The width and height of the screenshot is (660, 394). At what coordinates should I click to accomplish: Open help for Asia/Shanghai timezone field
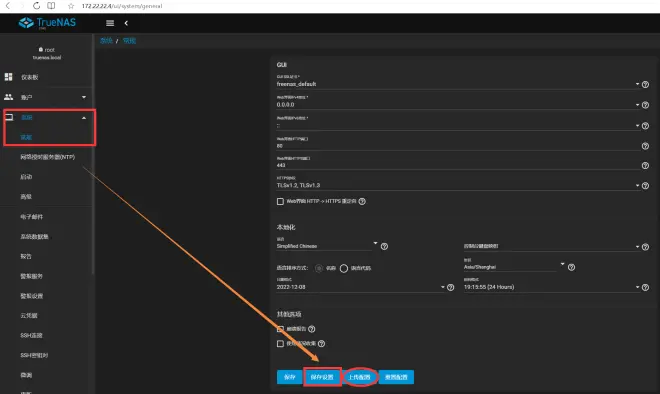pyautogui.click(x=571, y=267)
